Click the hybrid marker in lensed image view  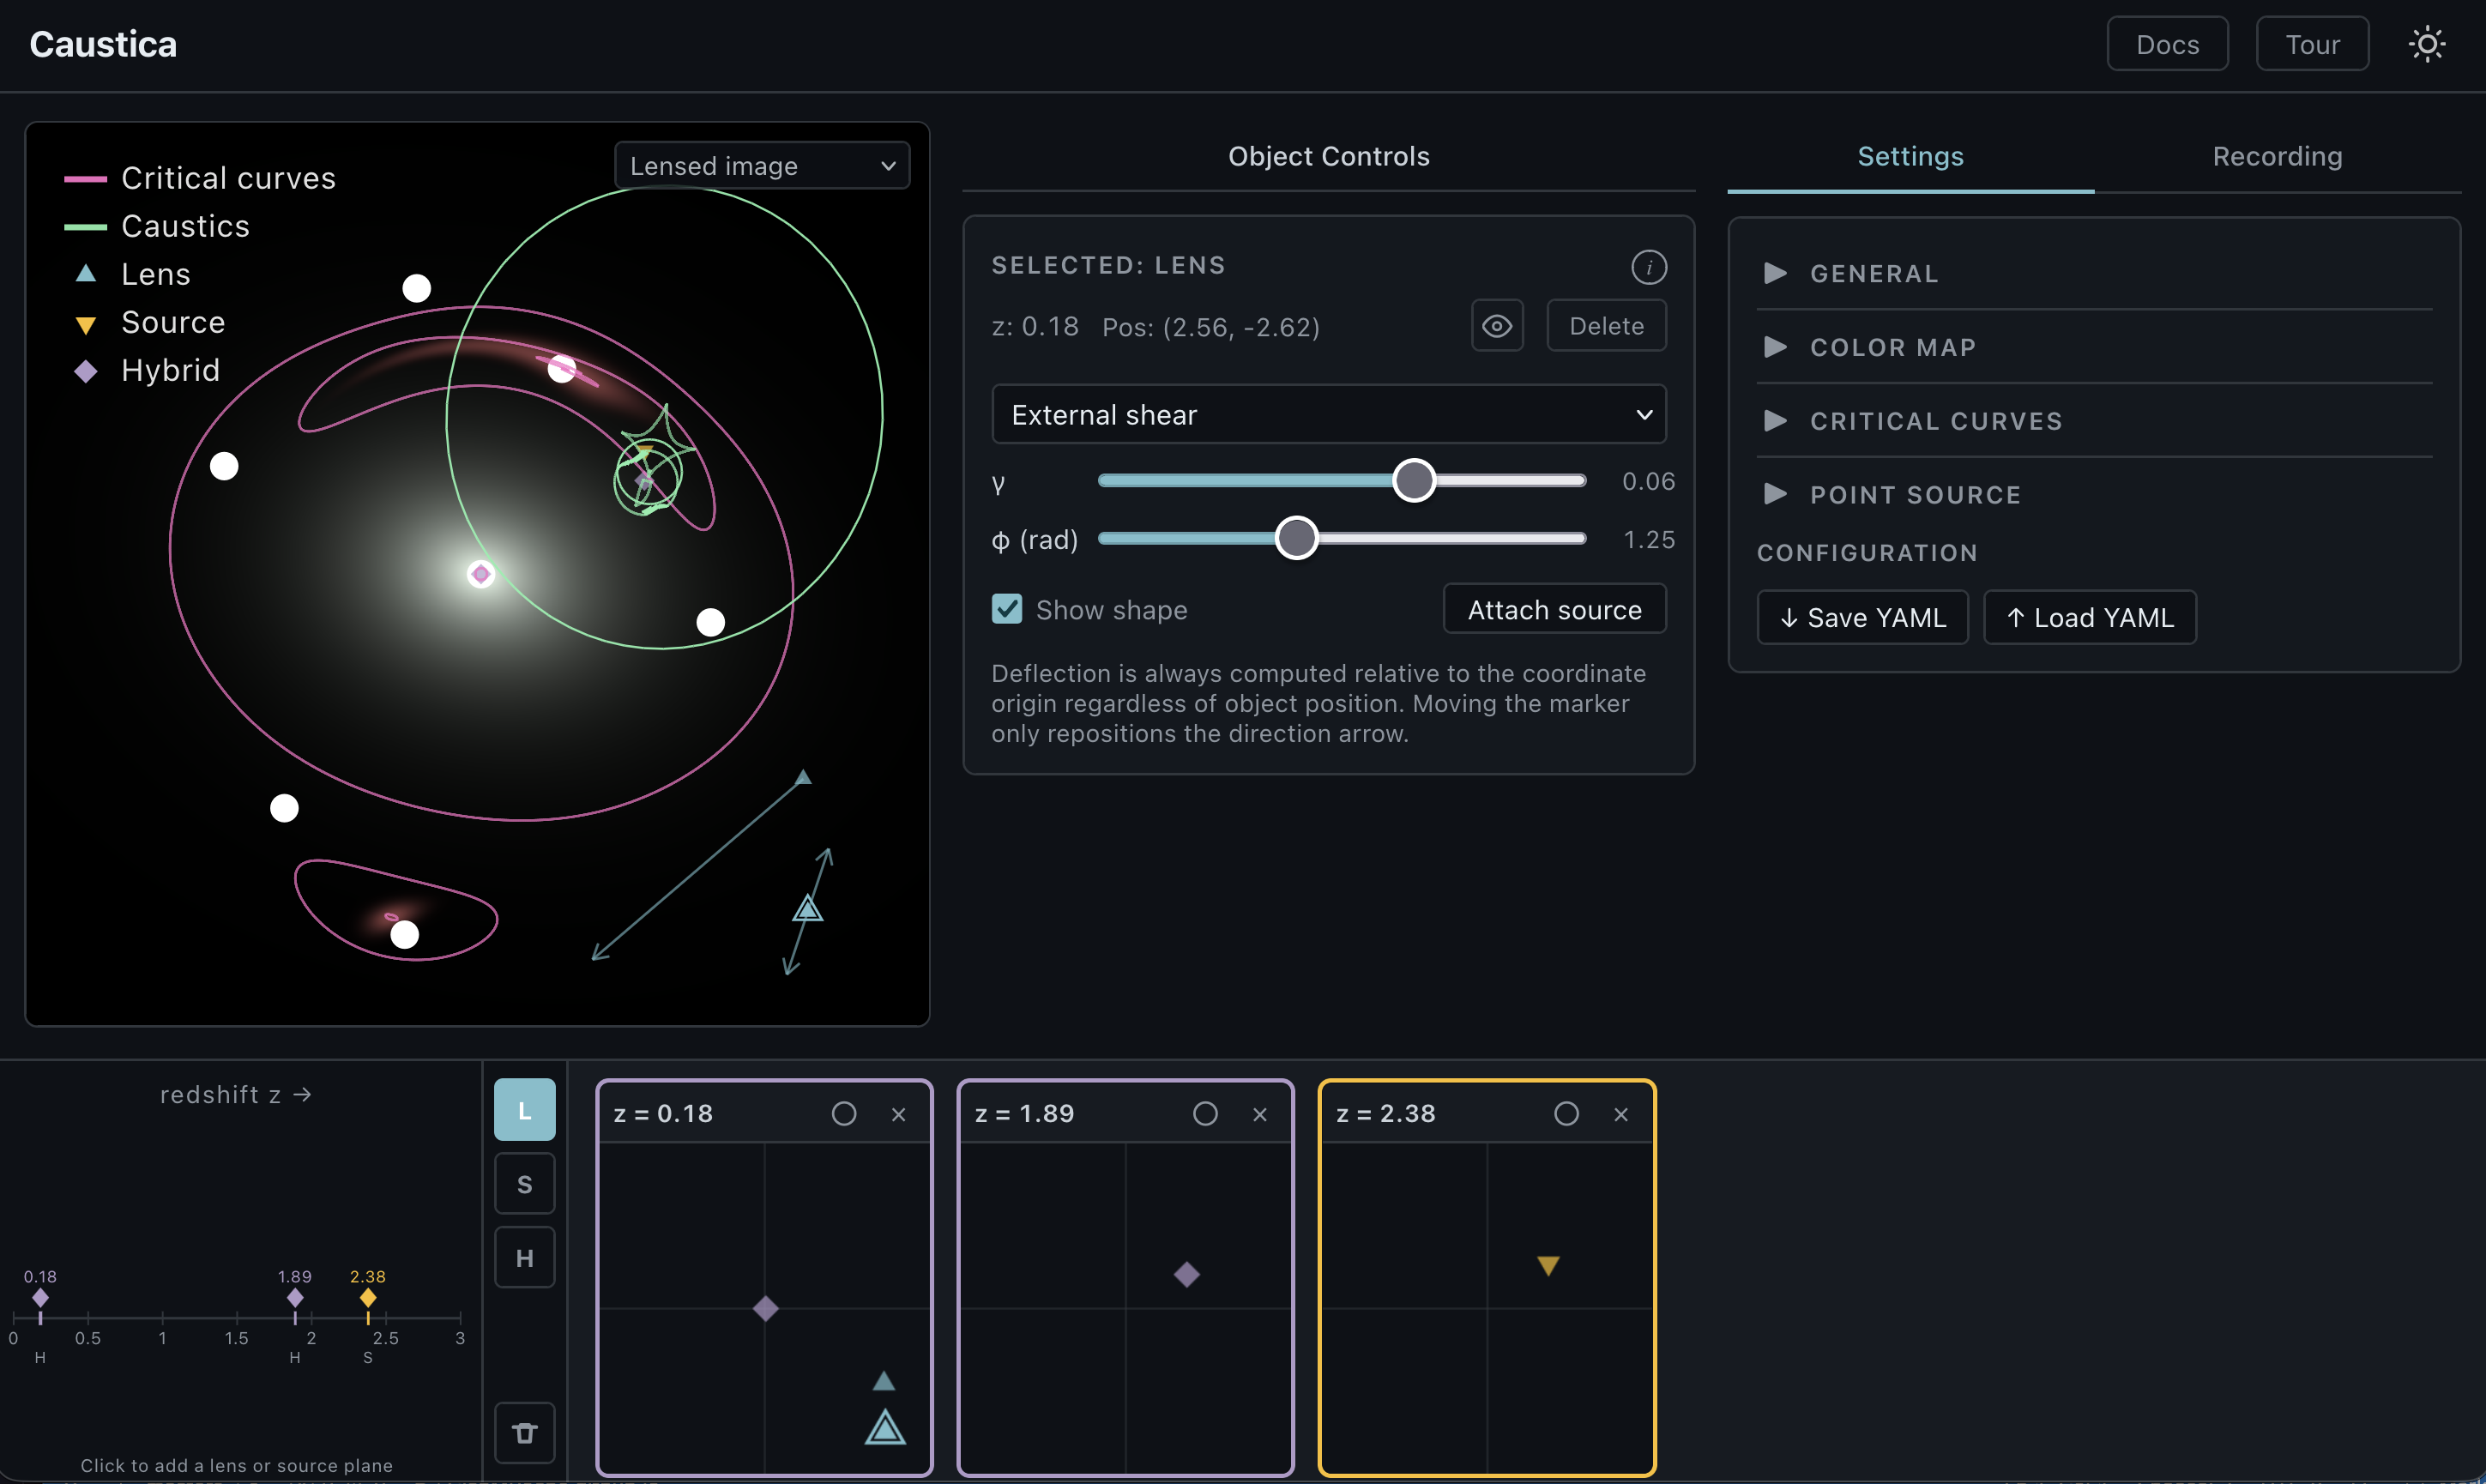point(481,574)
